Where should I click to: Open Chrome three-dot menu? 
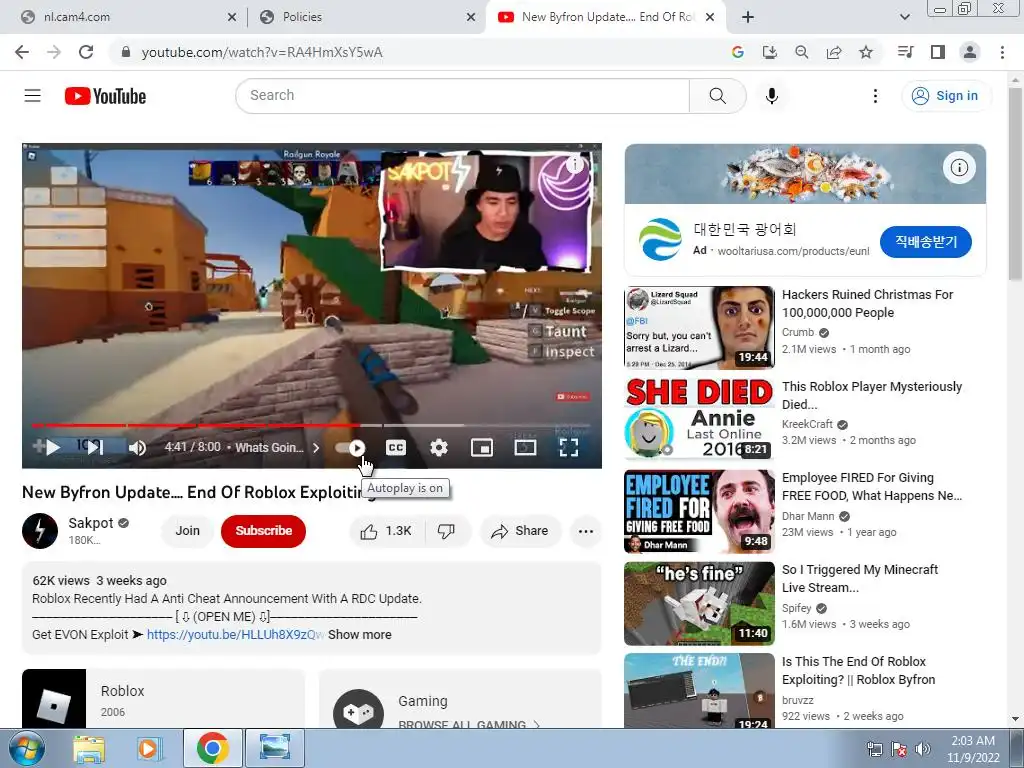1002,52
